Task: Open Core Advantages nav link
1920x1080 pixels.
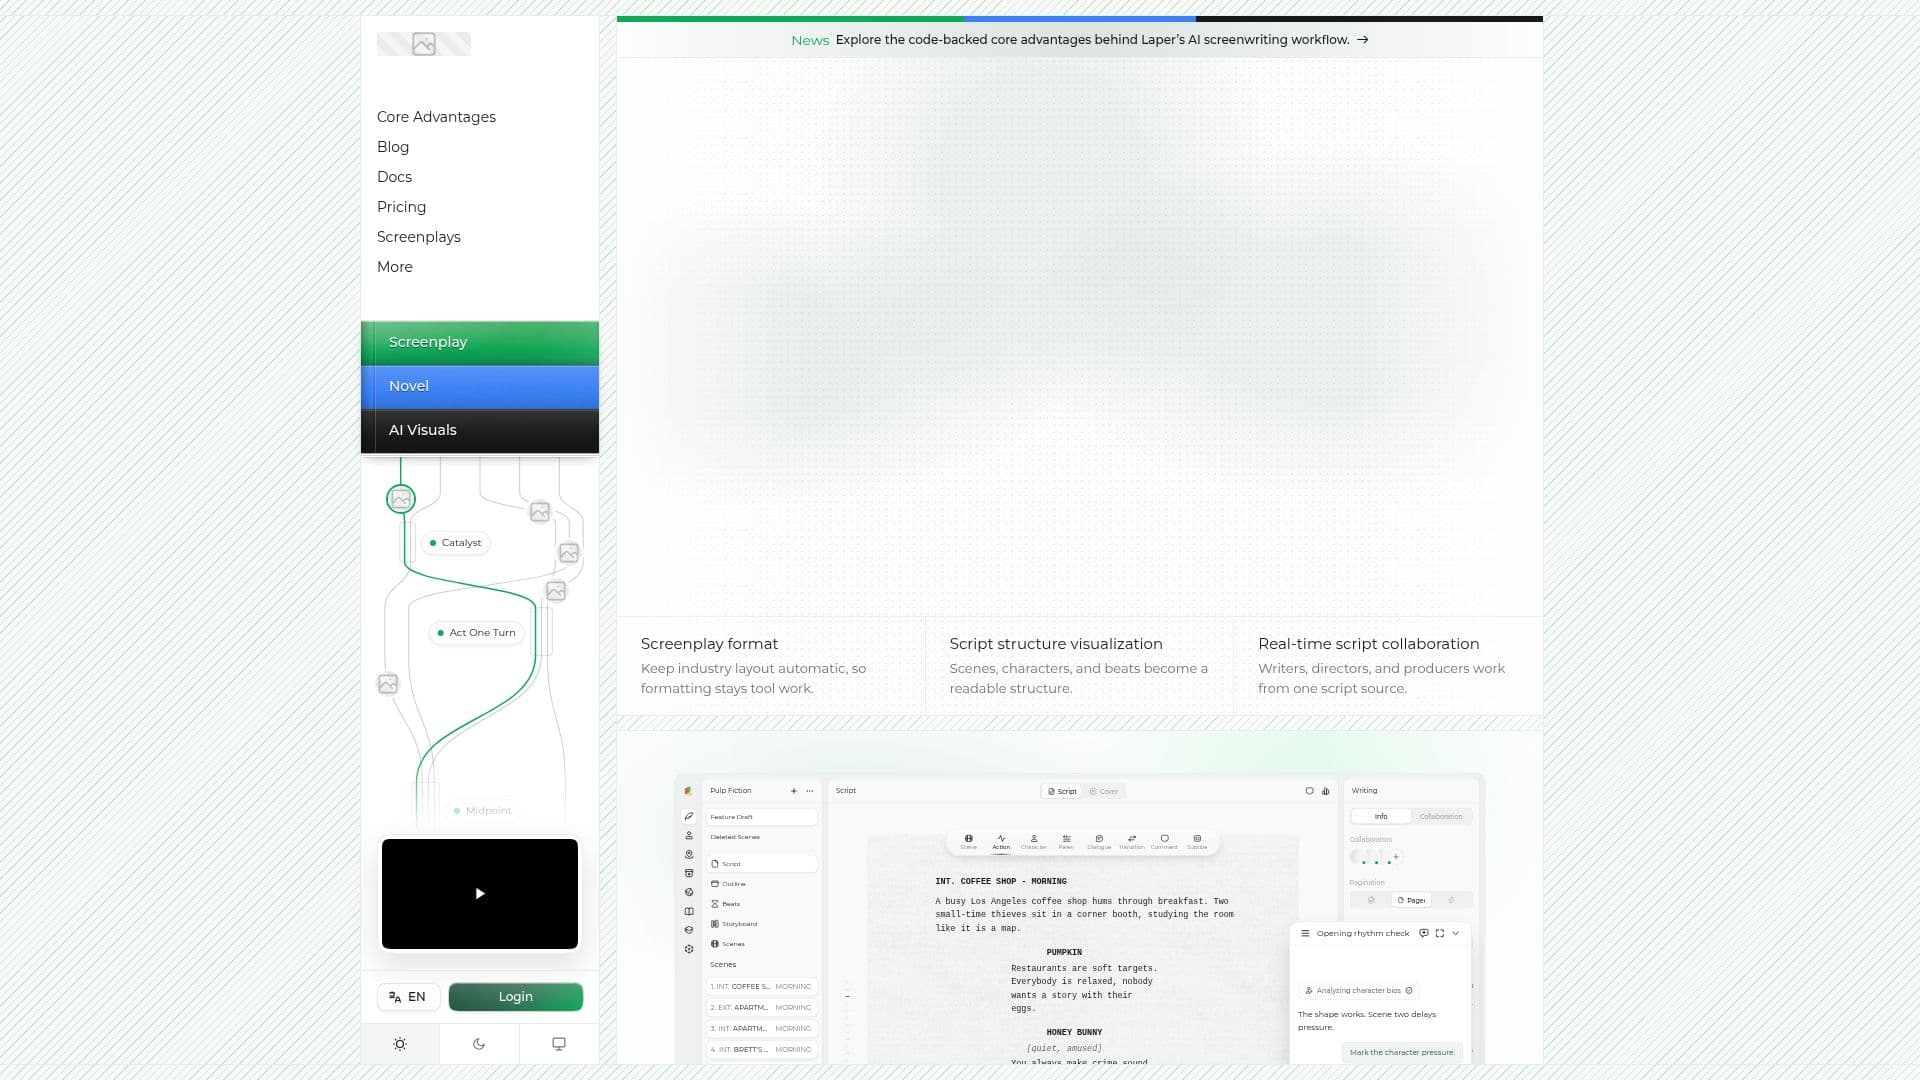Action: click(436, 117)
